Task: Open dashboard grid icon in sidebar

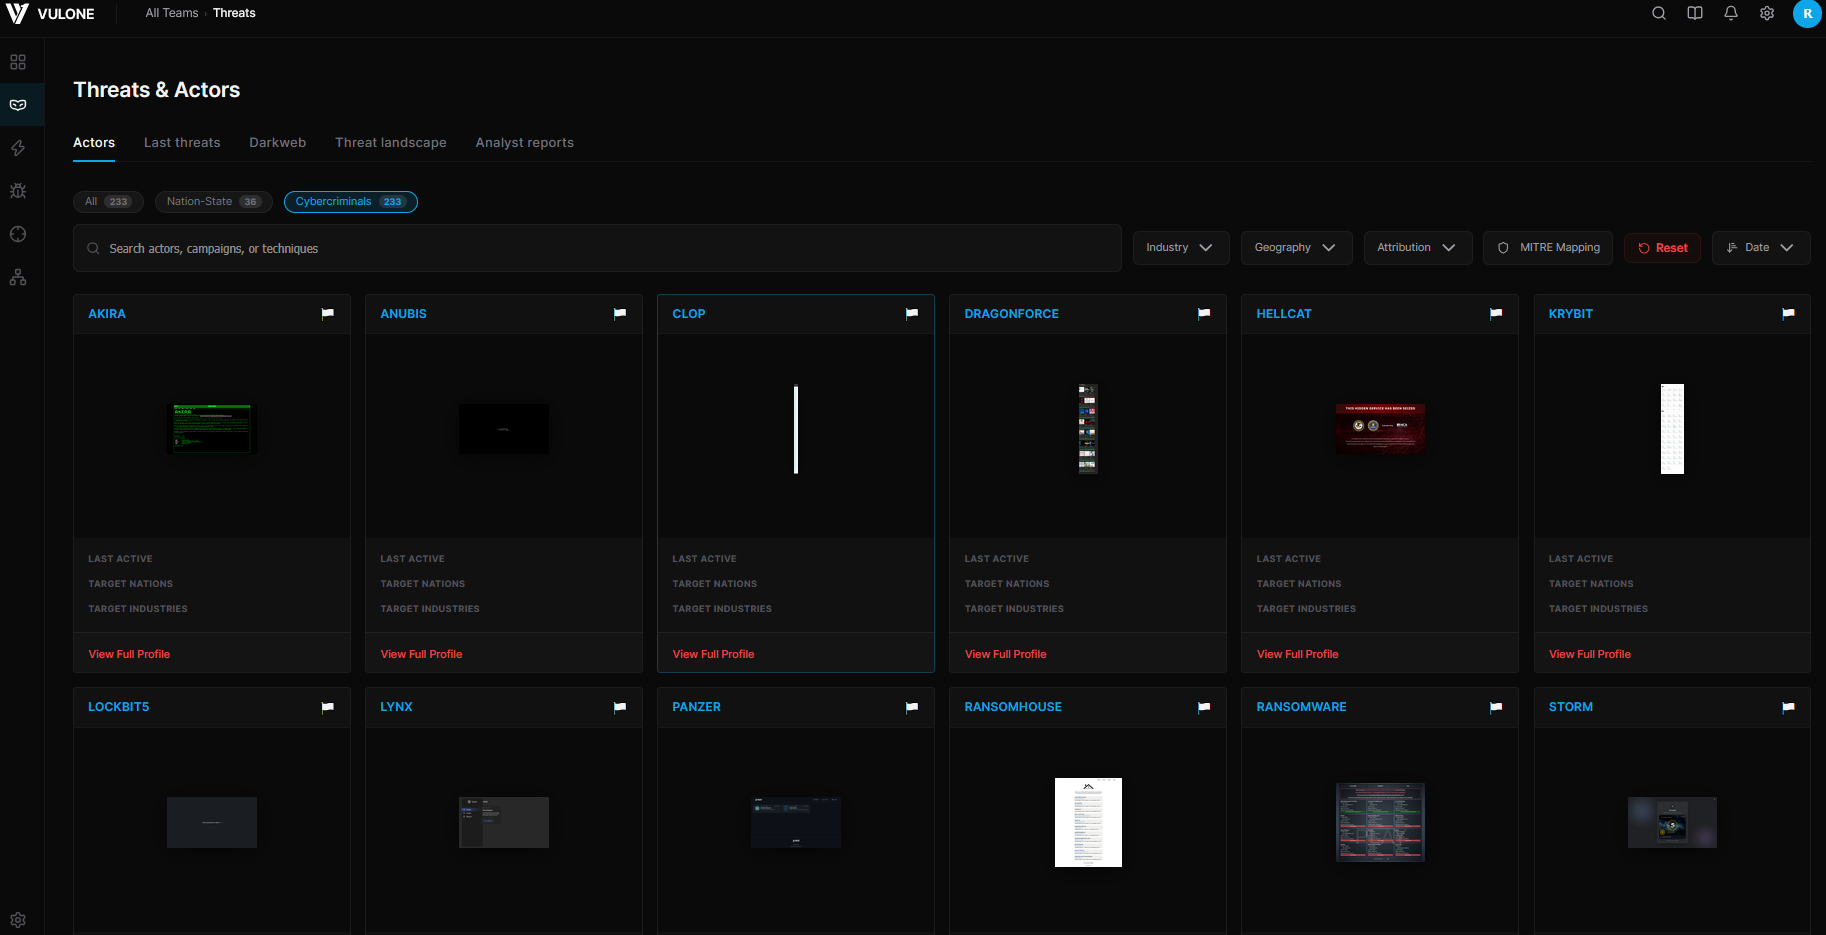Action: [18, 62]
